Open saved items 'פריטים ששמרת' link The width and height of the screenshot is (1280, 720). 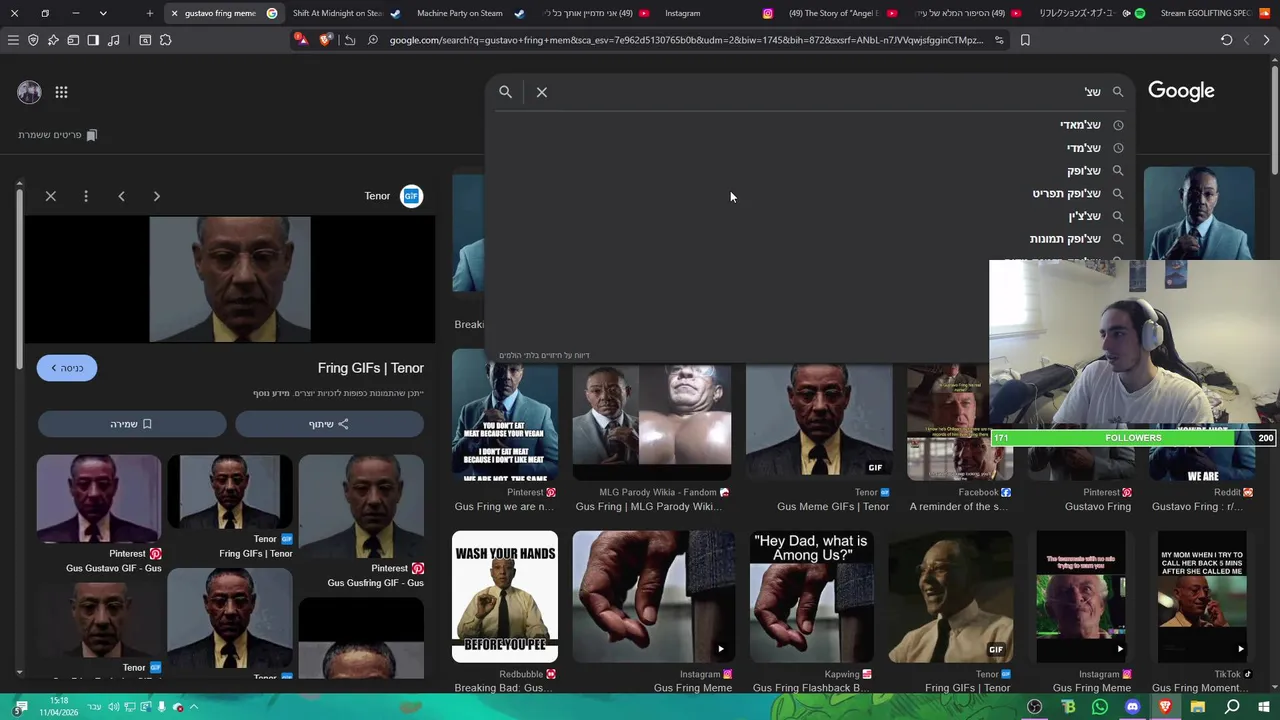pos(57,135)
